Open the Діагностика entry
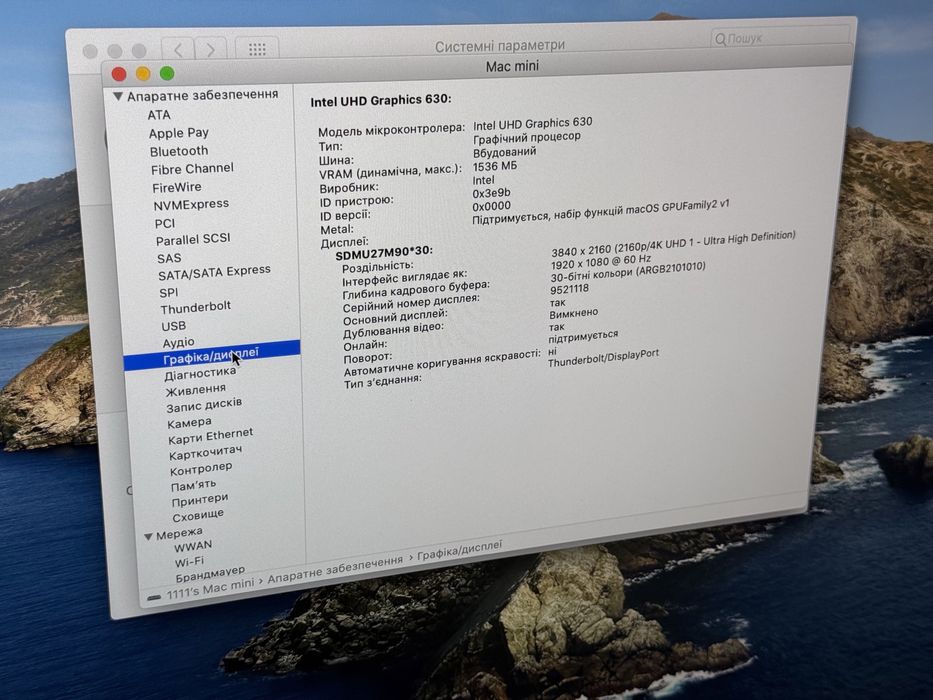Screen dimensions: 933x700 point(201,374)
